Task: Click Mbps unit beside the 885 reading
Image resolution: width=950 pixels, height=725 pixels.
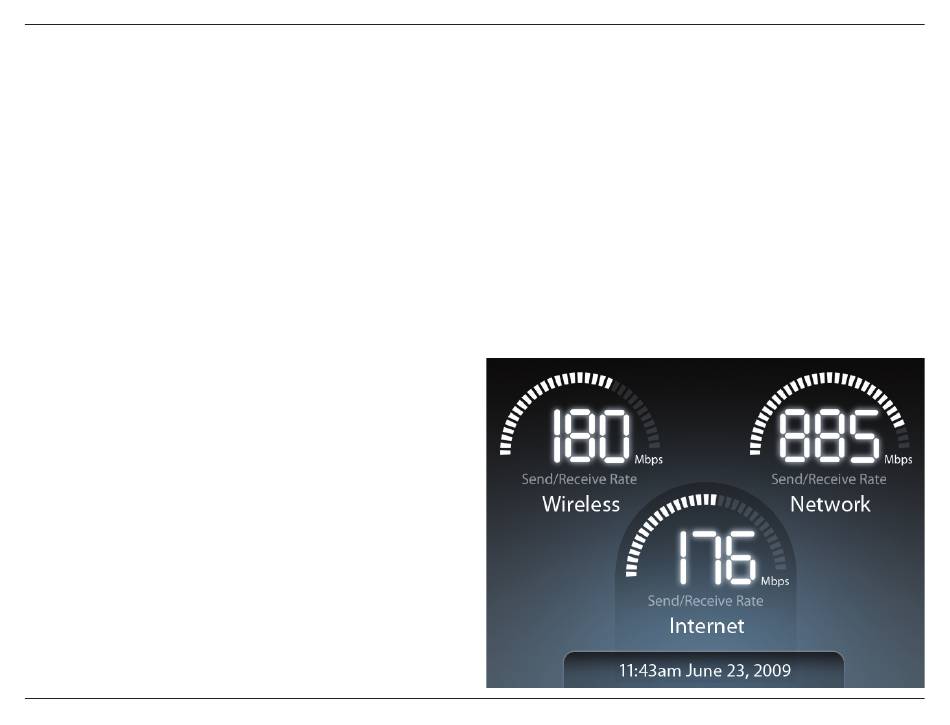Action: tap(898, 460)
